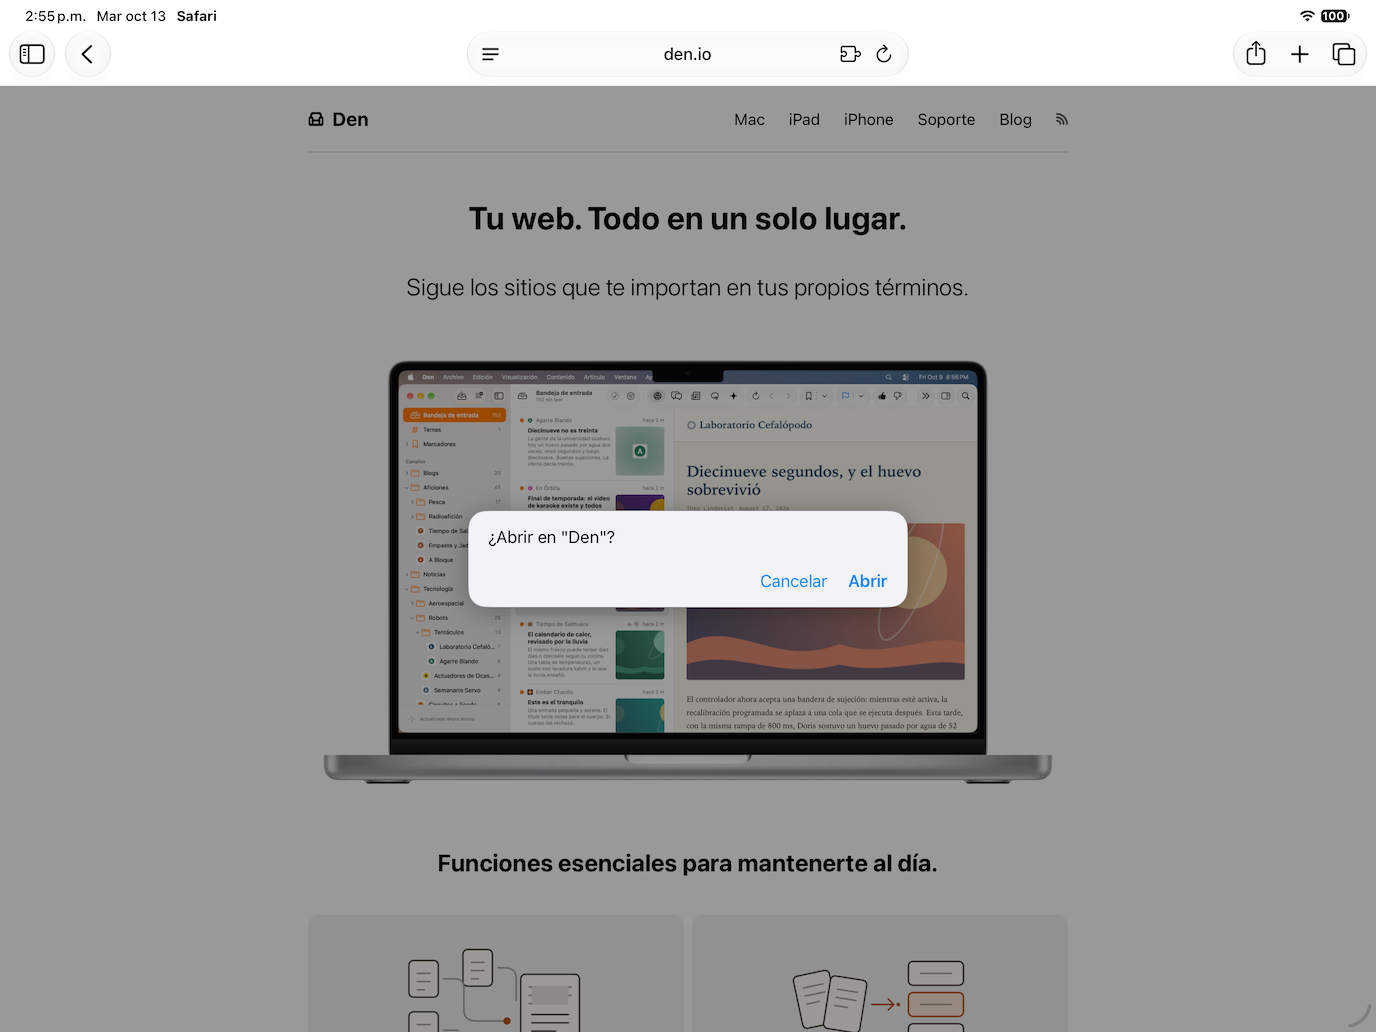The height and width of the screenshot is (1032, 1376).
Task: Click the right feature card illustration
Action: pyautogui.click(x=880, y=995)
